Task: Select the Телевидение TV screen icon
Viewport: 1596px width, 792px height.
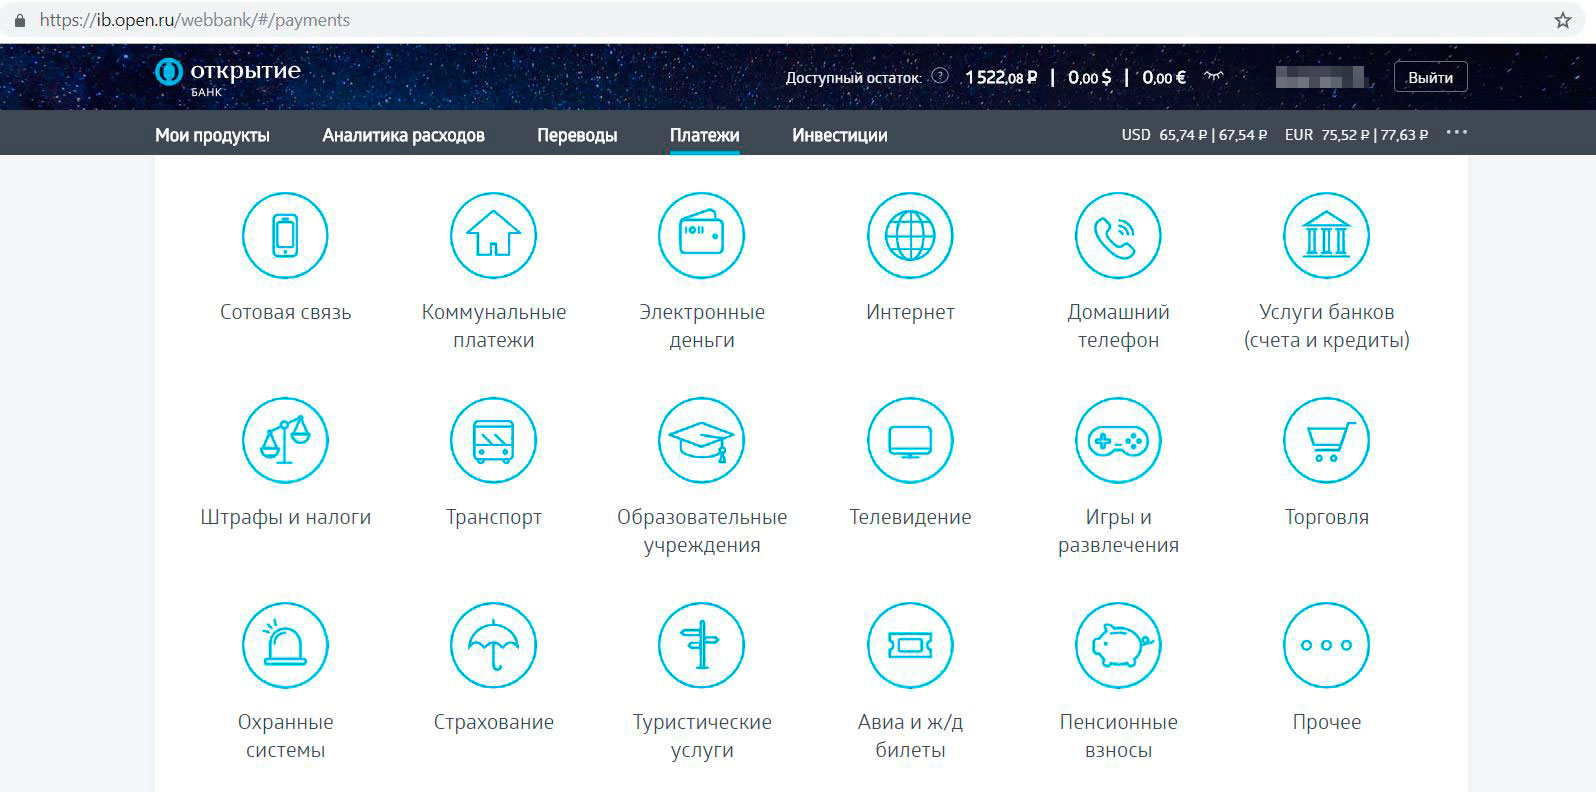Action: click(x=910, y=440)
